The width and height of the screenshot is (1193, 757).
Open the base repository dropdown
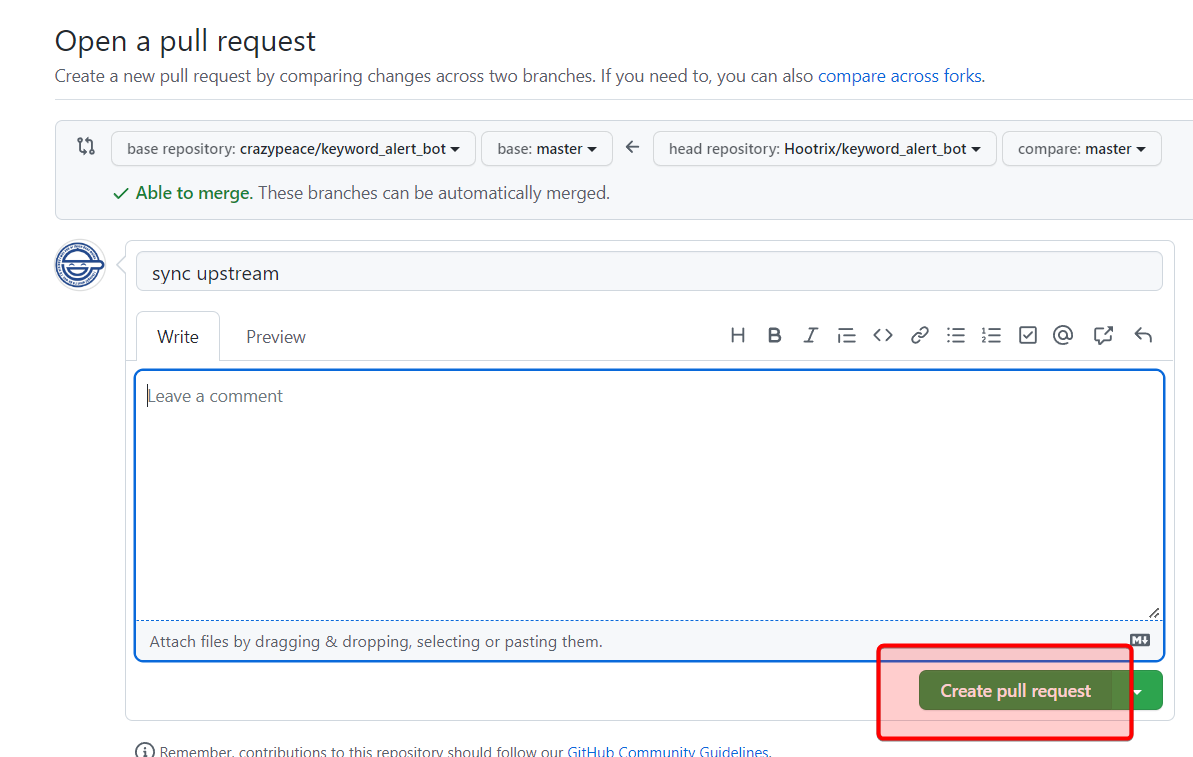[293, 149]
